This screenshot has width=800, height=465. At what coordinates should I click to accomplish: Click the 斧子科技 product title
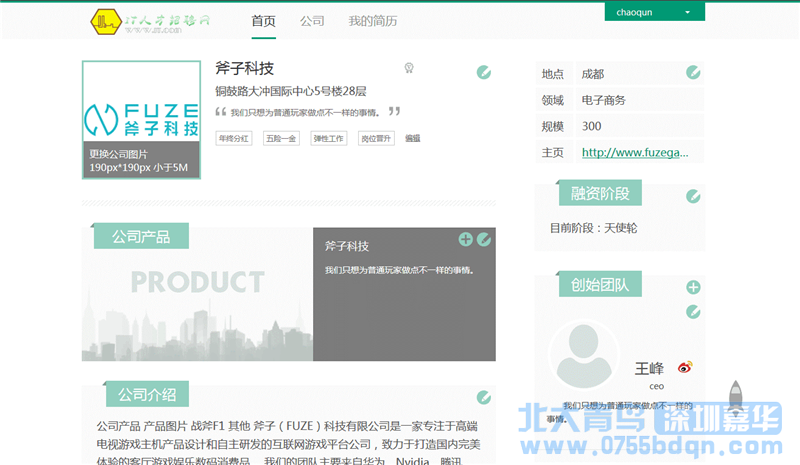[347, 246]
